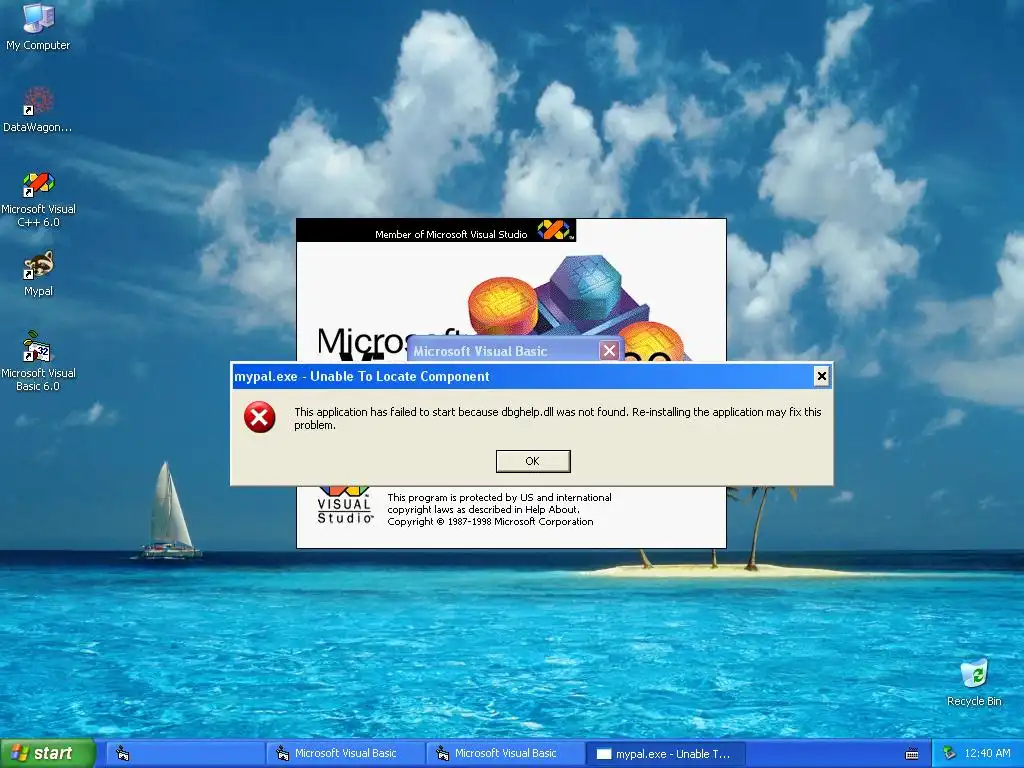The width and height of the screenshot is (1024, 768).
Task: Open the Start menu
Action: 47,754
